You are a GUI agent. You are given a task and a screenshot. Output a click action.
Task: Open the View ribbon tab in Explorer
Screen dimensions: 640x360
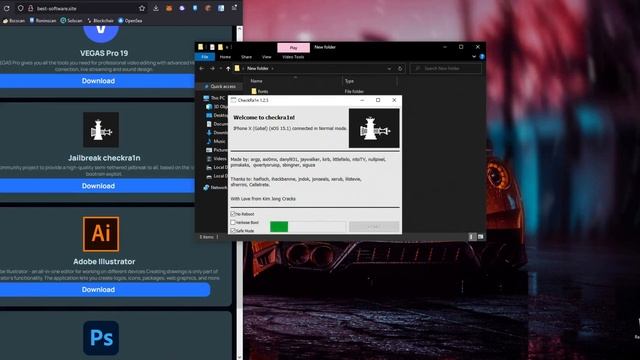pyautogui.click(x=267, y=57)
